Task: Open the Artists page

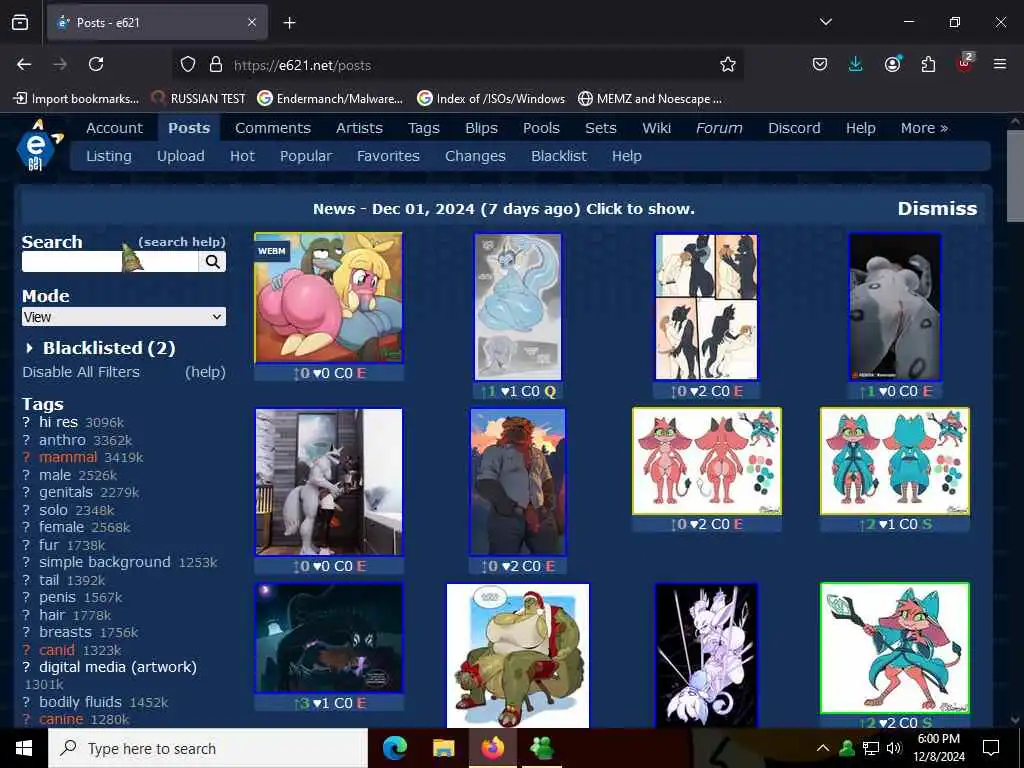Action: click(x=359, y=128)
